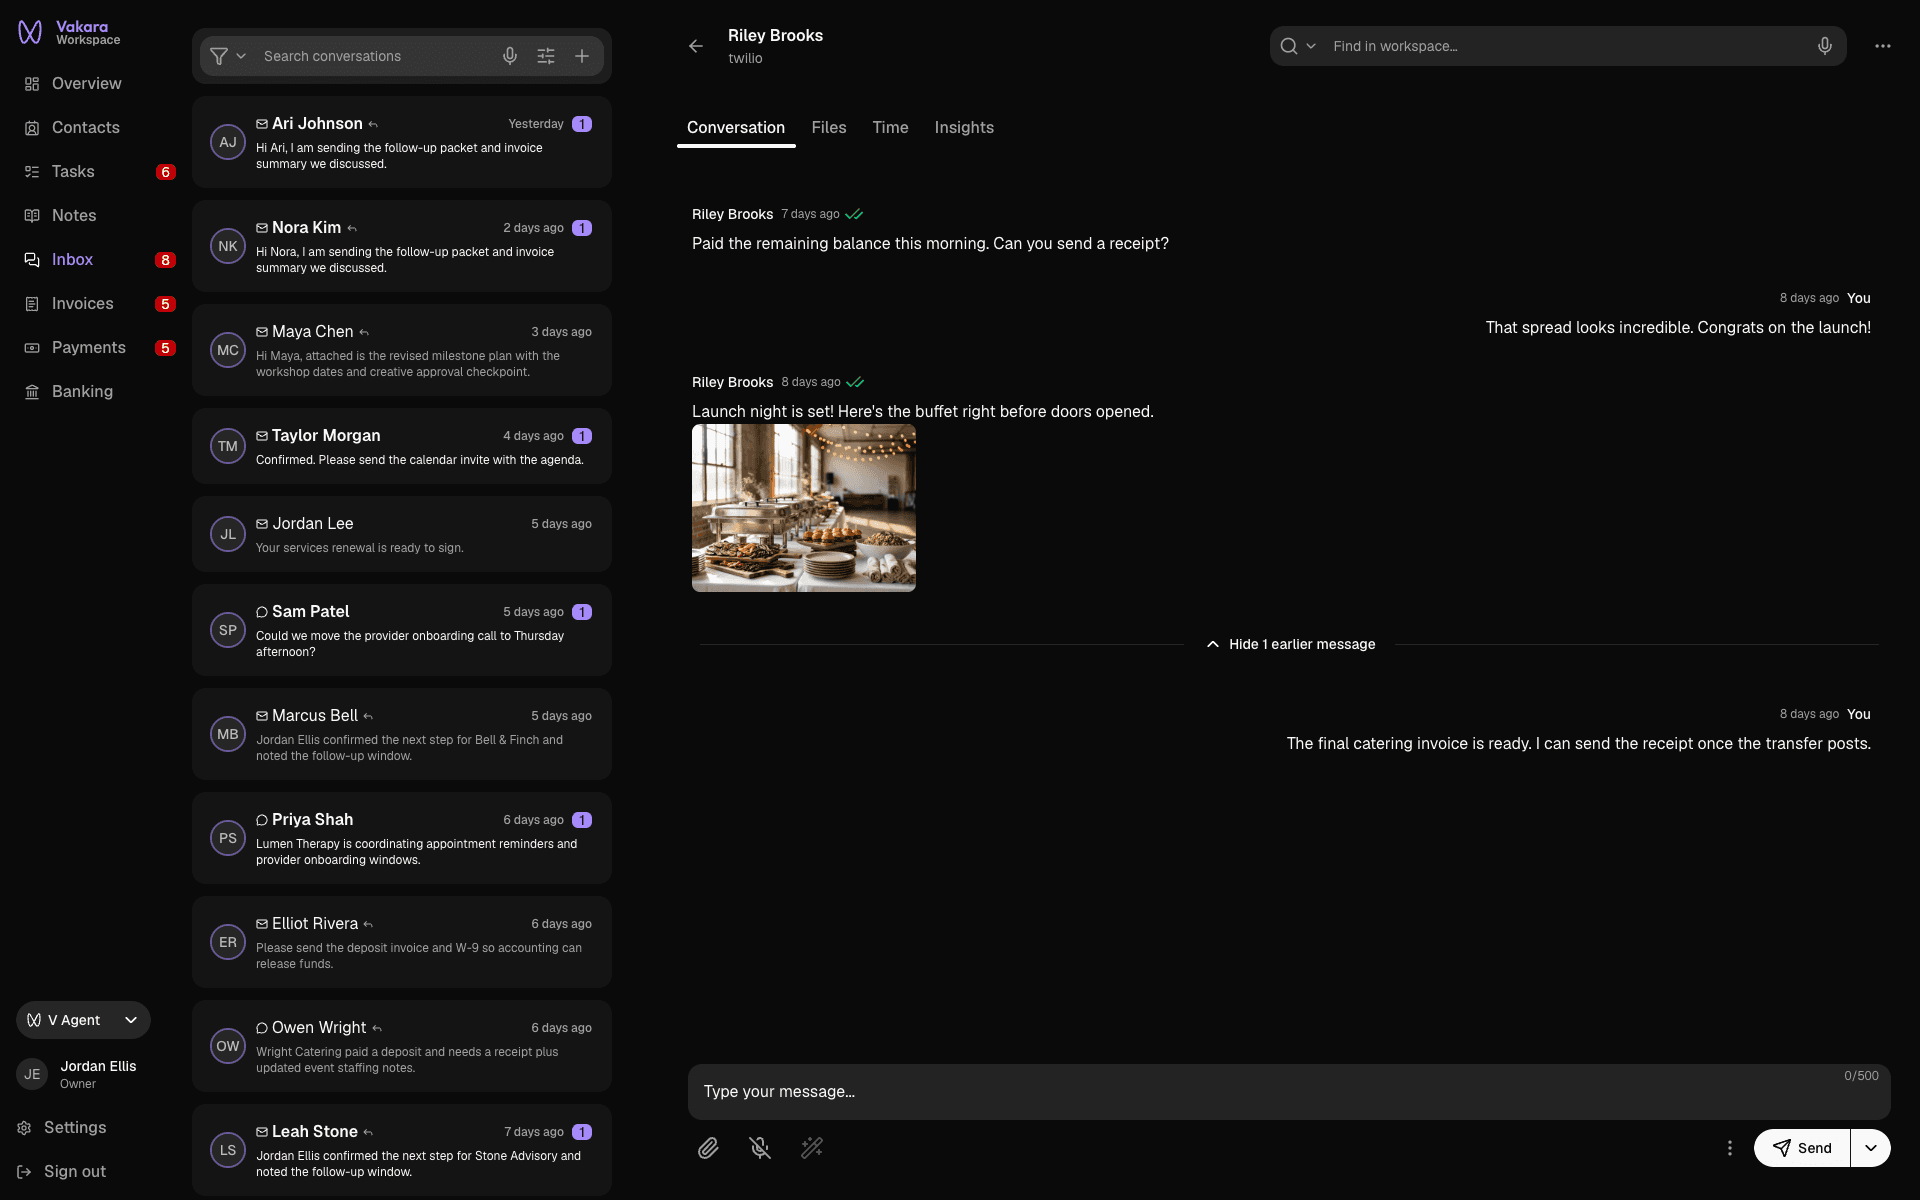
Task: Open Elliot Rivera conversation
Action: [402, 942]
